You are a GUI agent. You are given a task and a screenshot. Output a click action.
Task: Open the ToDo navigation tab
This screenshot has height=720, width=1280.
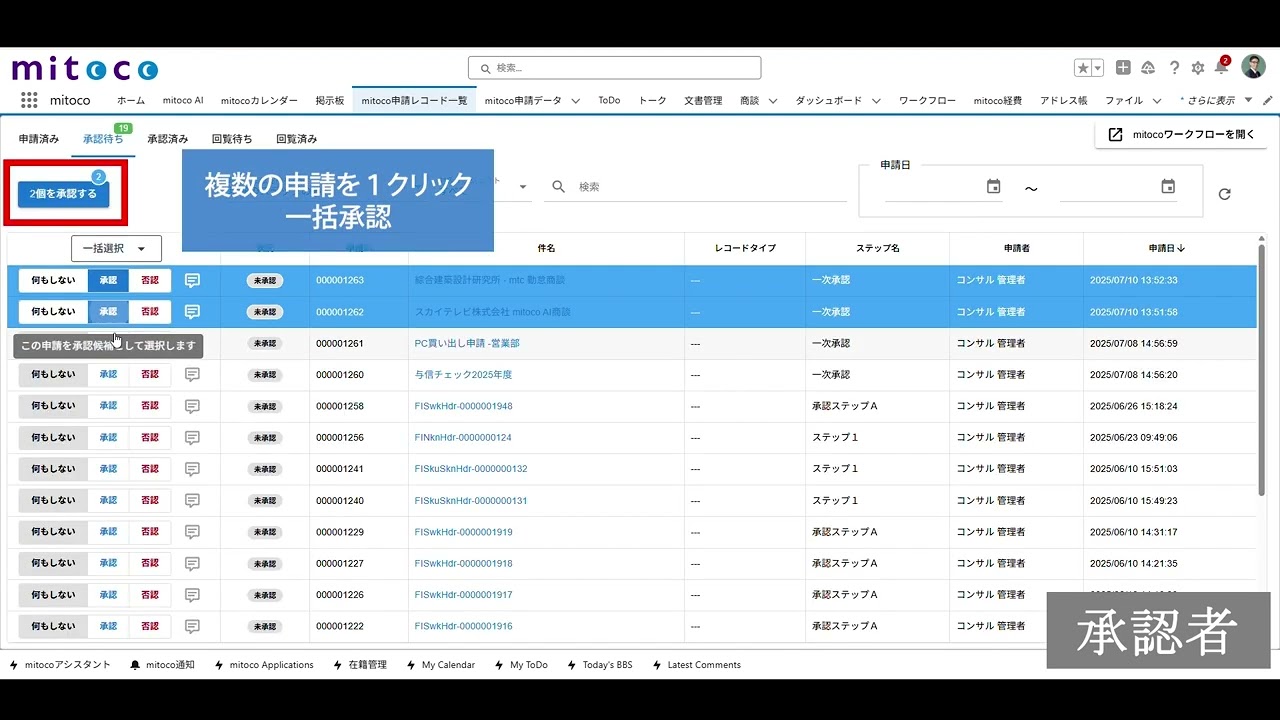[x=609, y=101]
